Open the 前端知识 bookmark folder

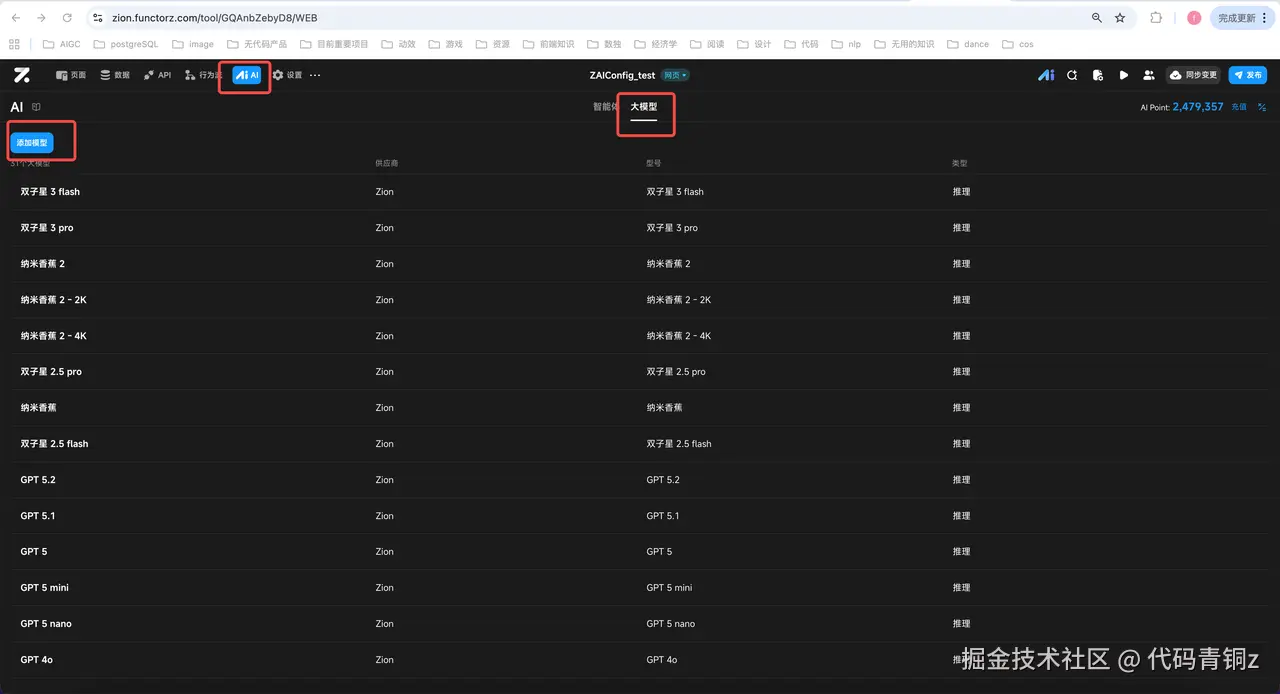click(549, 44)
